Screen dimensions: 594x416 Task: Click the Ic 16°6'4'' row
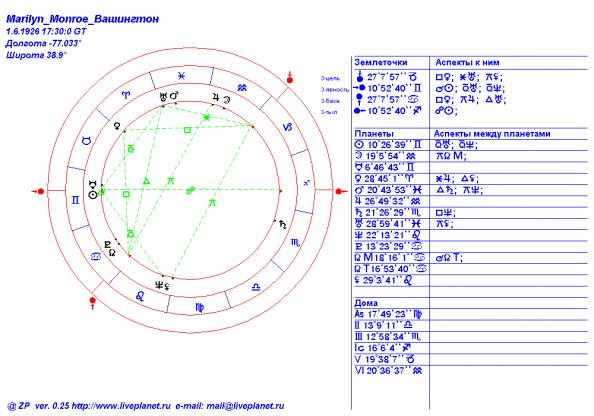[x=383, y=348]
